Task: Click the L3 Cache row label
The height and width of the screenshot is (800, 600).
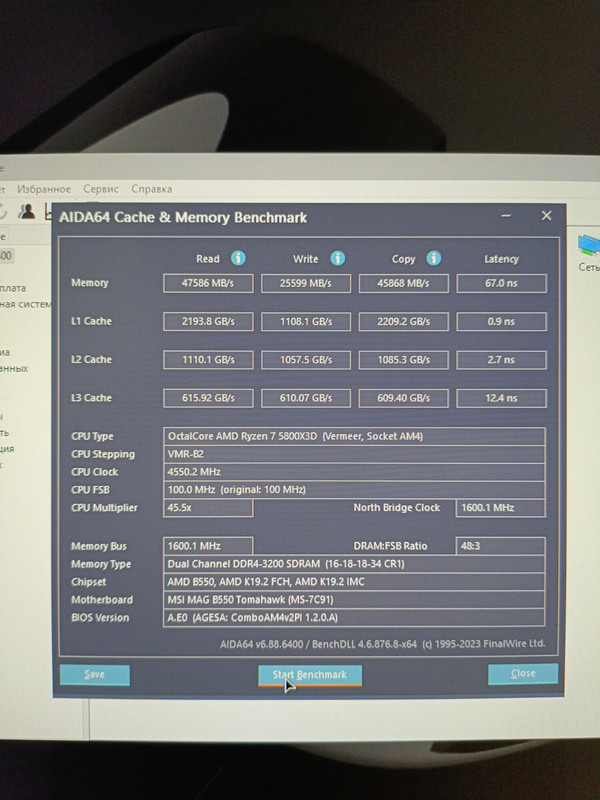Action: (x=91, y=398)
